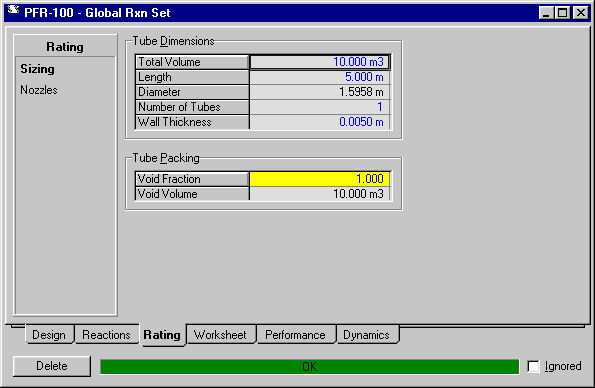Open the Nozzles page

39,90
